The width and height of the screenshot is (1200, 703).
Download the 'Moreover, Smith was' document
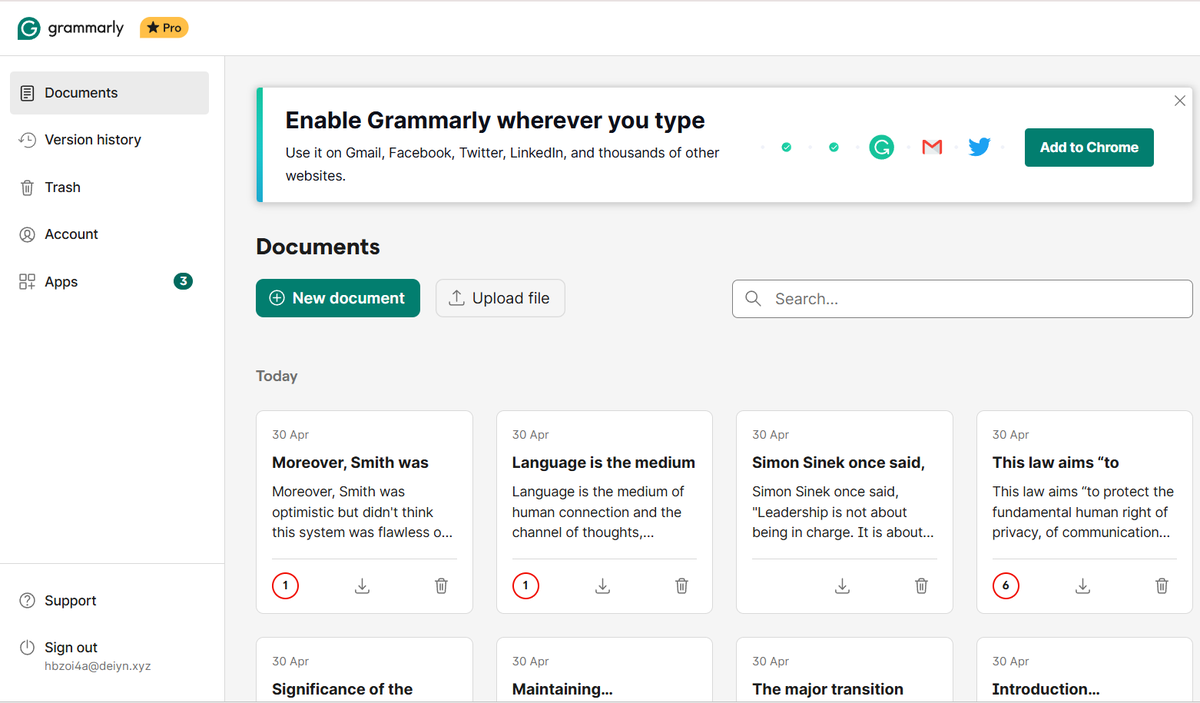pos(363,586)
